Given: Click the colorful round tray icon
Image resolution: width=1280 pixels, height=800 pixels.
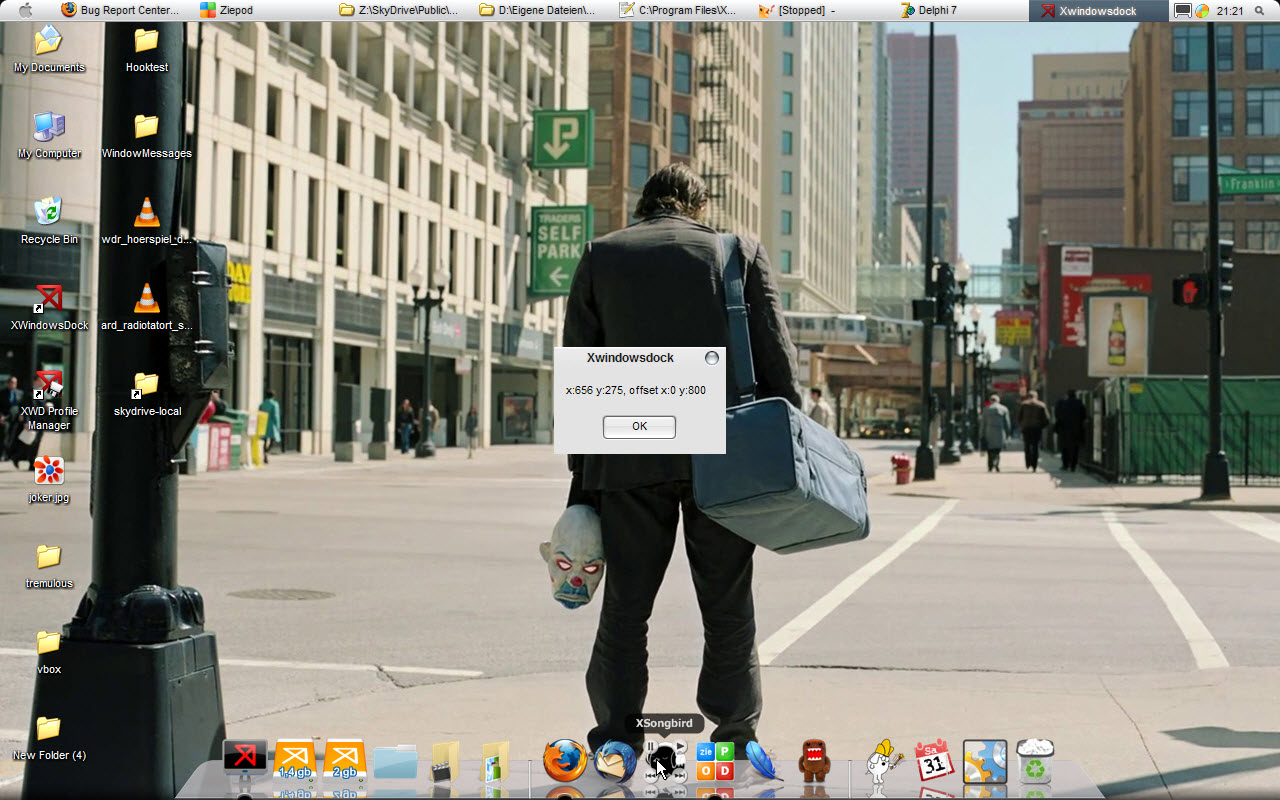Looking at the screenshot, I should click(1201, 10).
